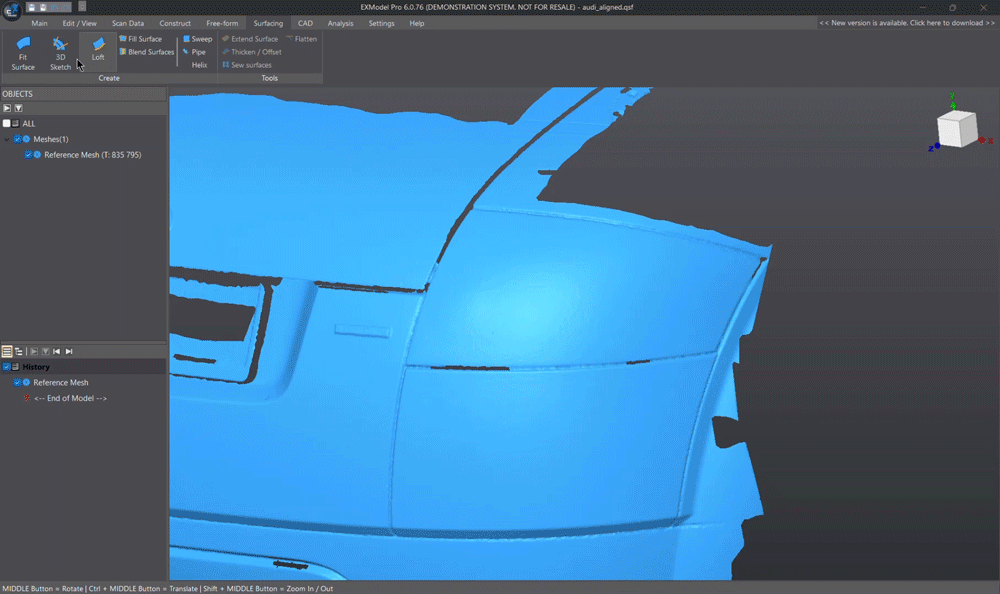
Task: Click Sew surfaces tool
Action: pyautogui.click(x=246, y=65)
